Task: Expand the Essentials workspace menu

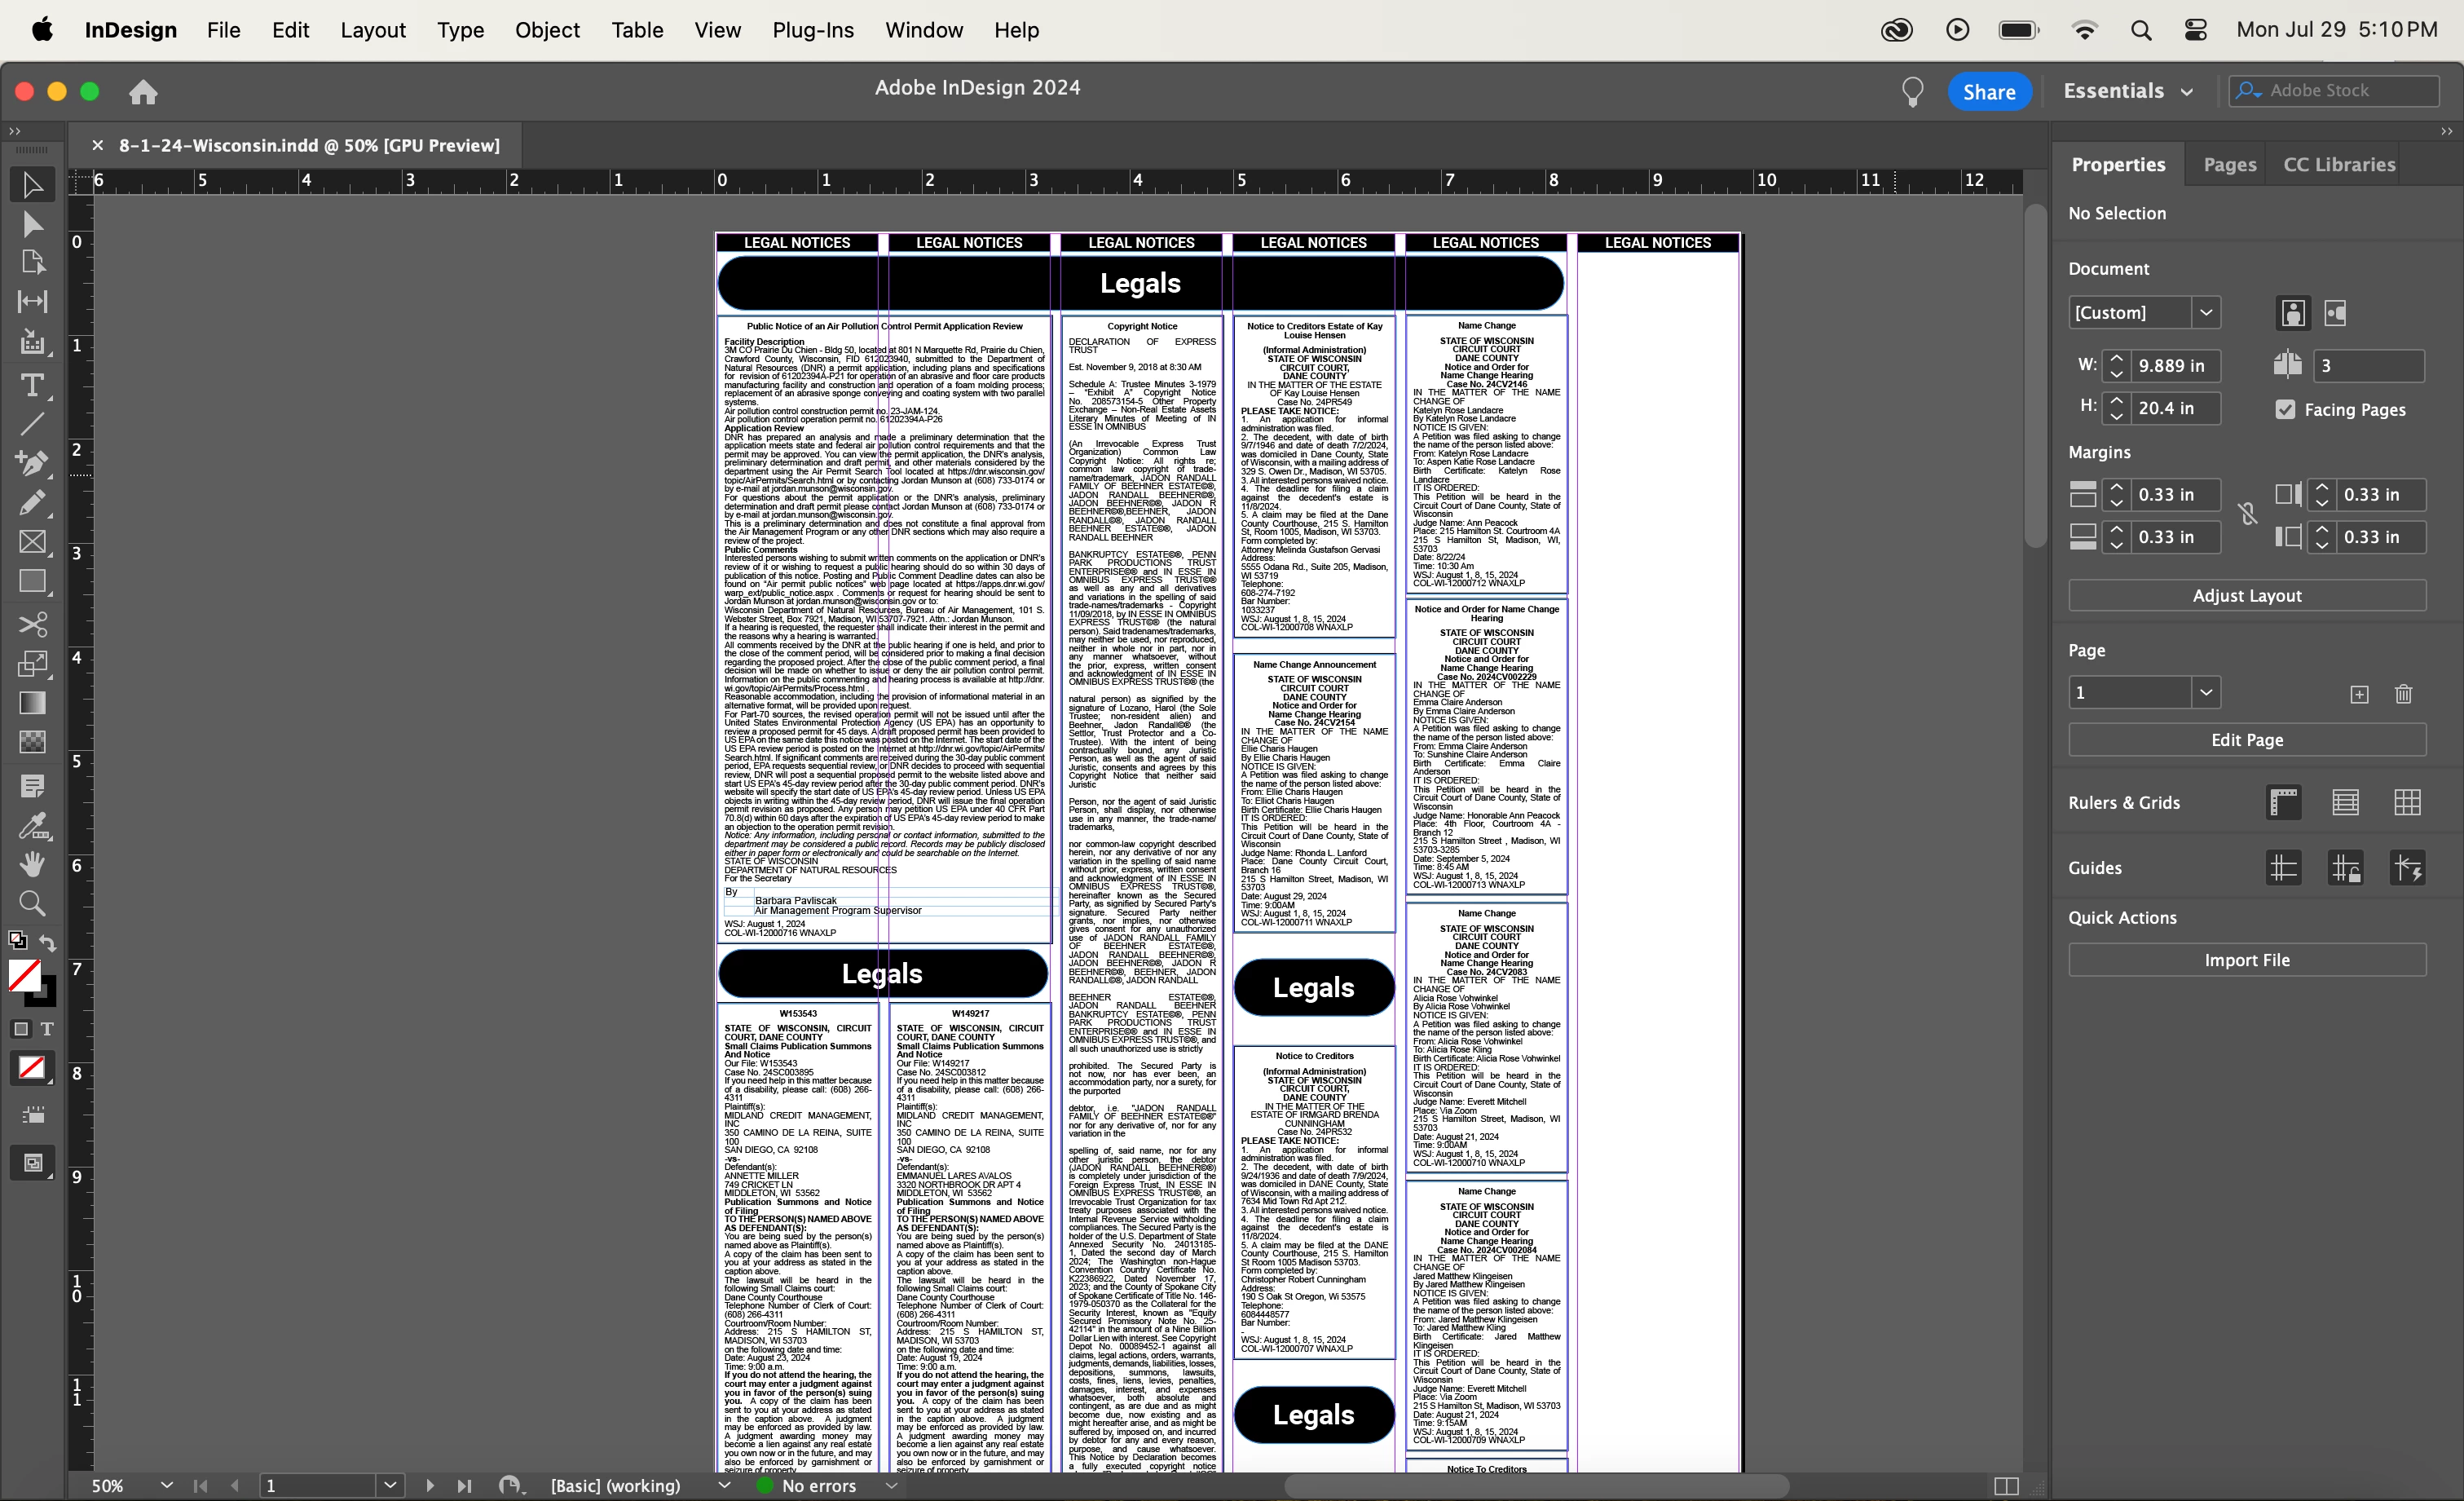Action: pyautogui.click(x=2187, y=91)
